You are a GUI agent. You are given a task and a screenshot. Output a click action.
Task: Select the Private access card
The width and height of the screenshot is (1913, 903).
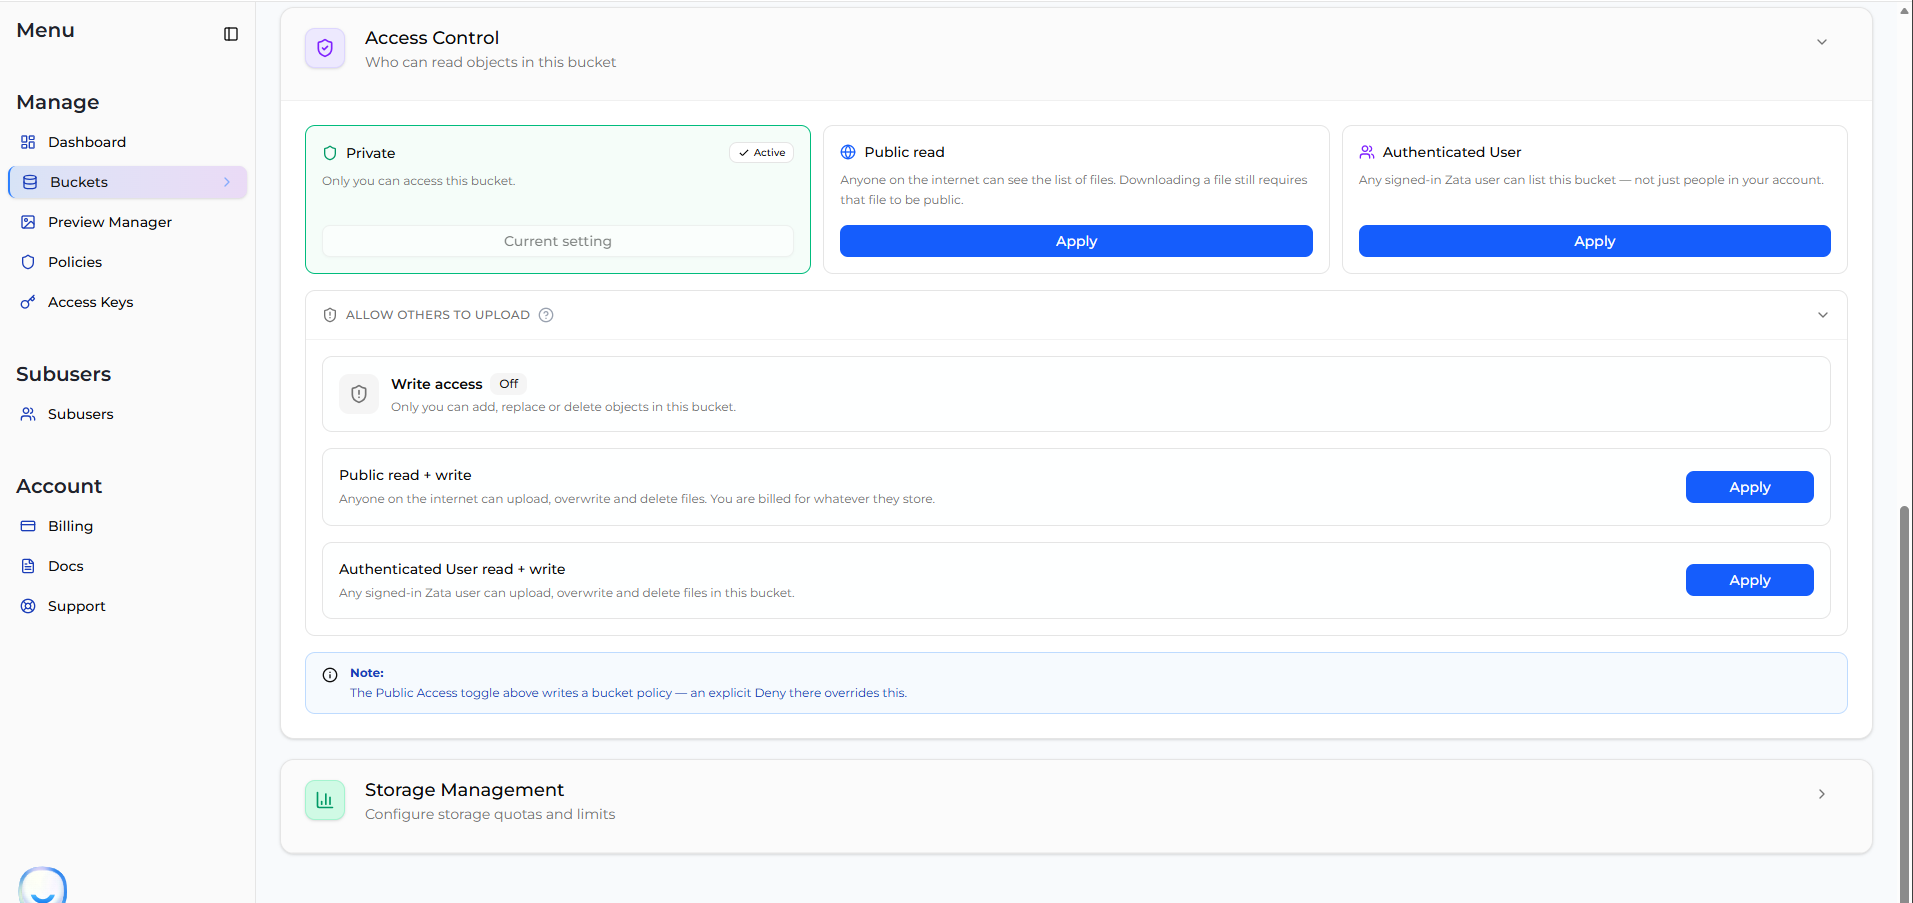coord(558,199)
